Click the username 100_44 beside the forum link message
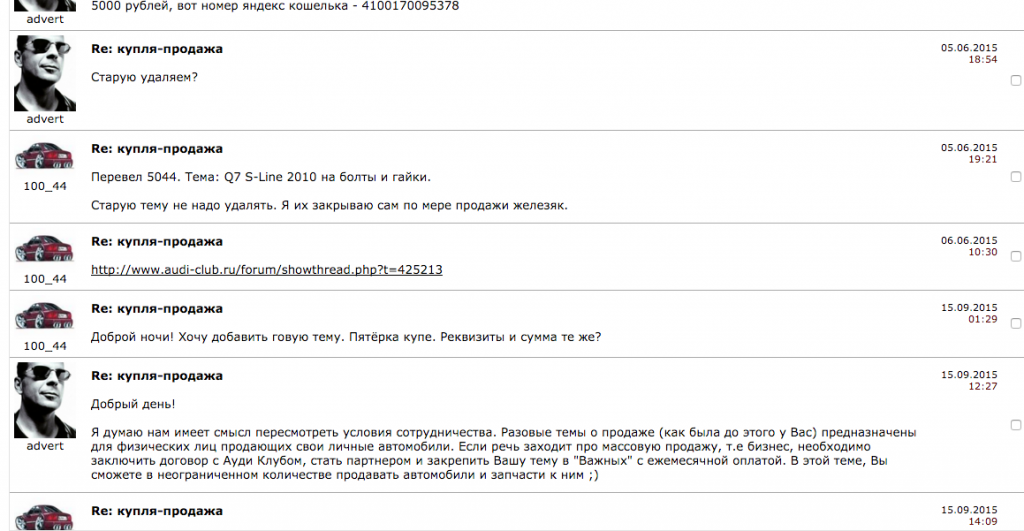This screenshot has height=531, width=1024. (45, 279)
